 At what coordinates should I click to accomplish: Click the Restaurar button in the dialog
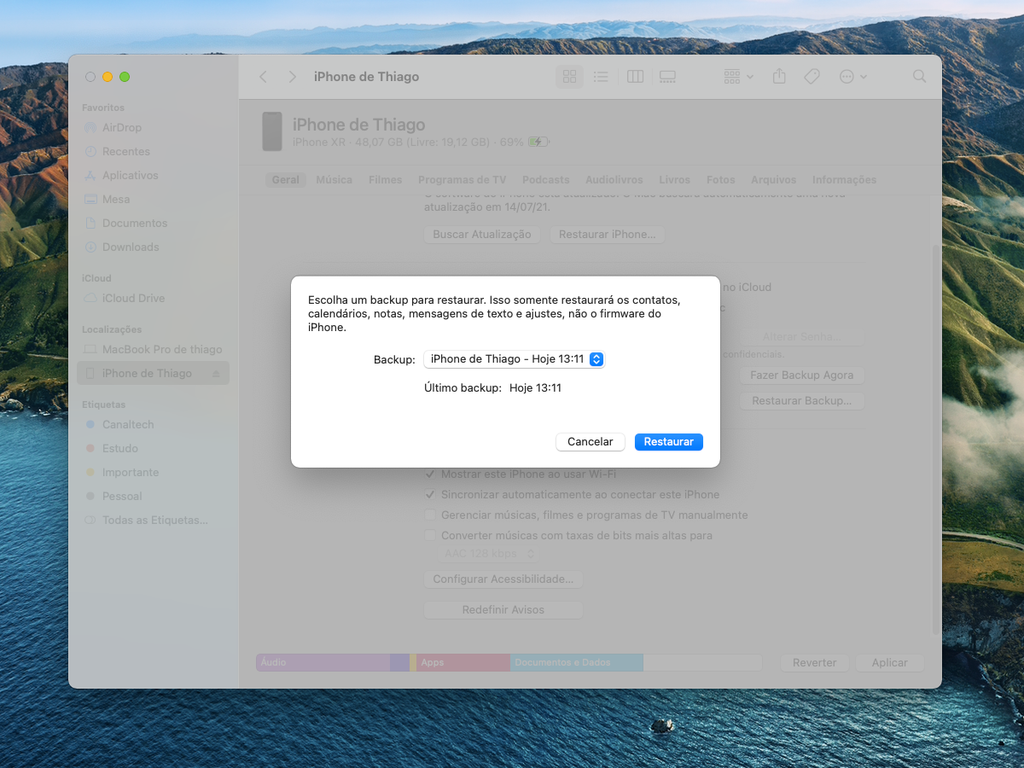click(x=668, y=441)
